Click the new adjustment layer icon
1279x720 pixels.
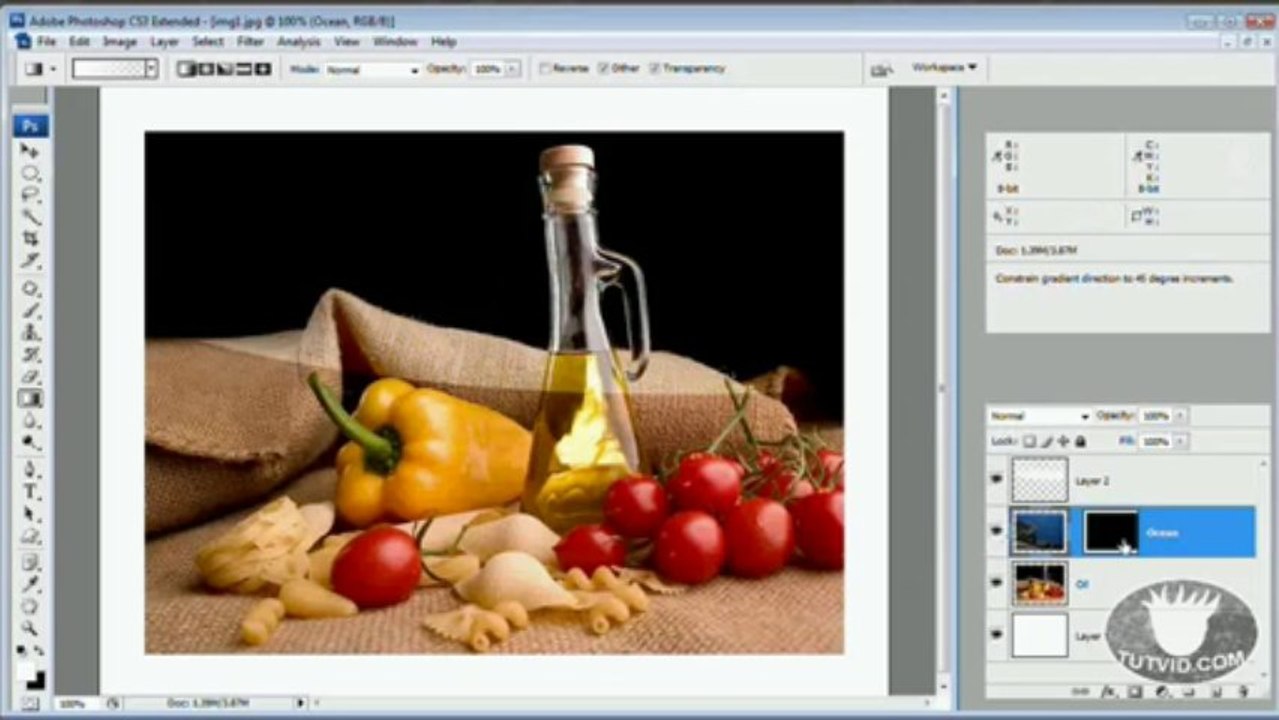pyautogui.click(x=1163, y=692)
